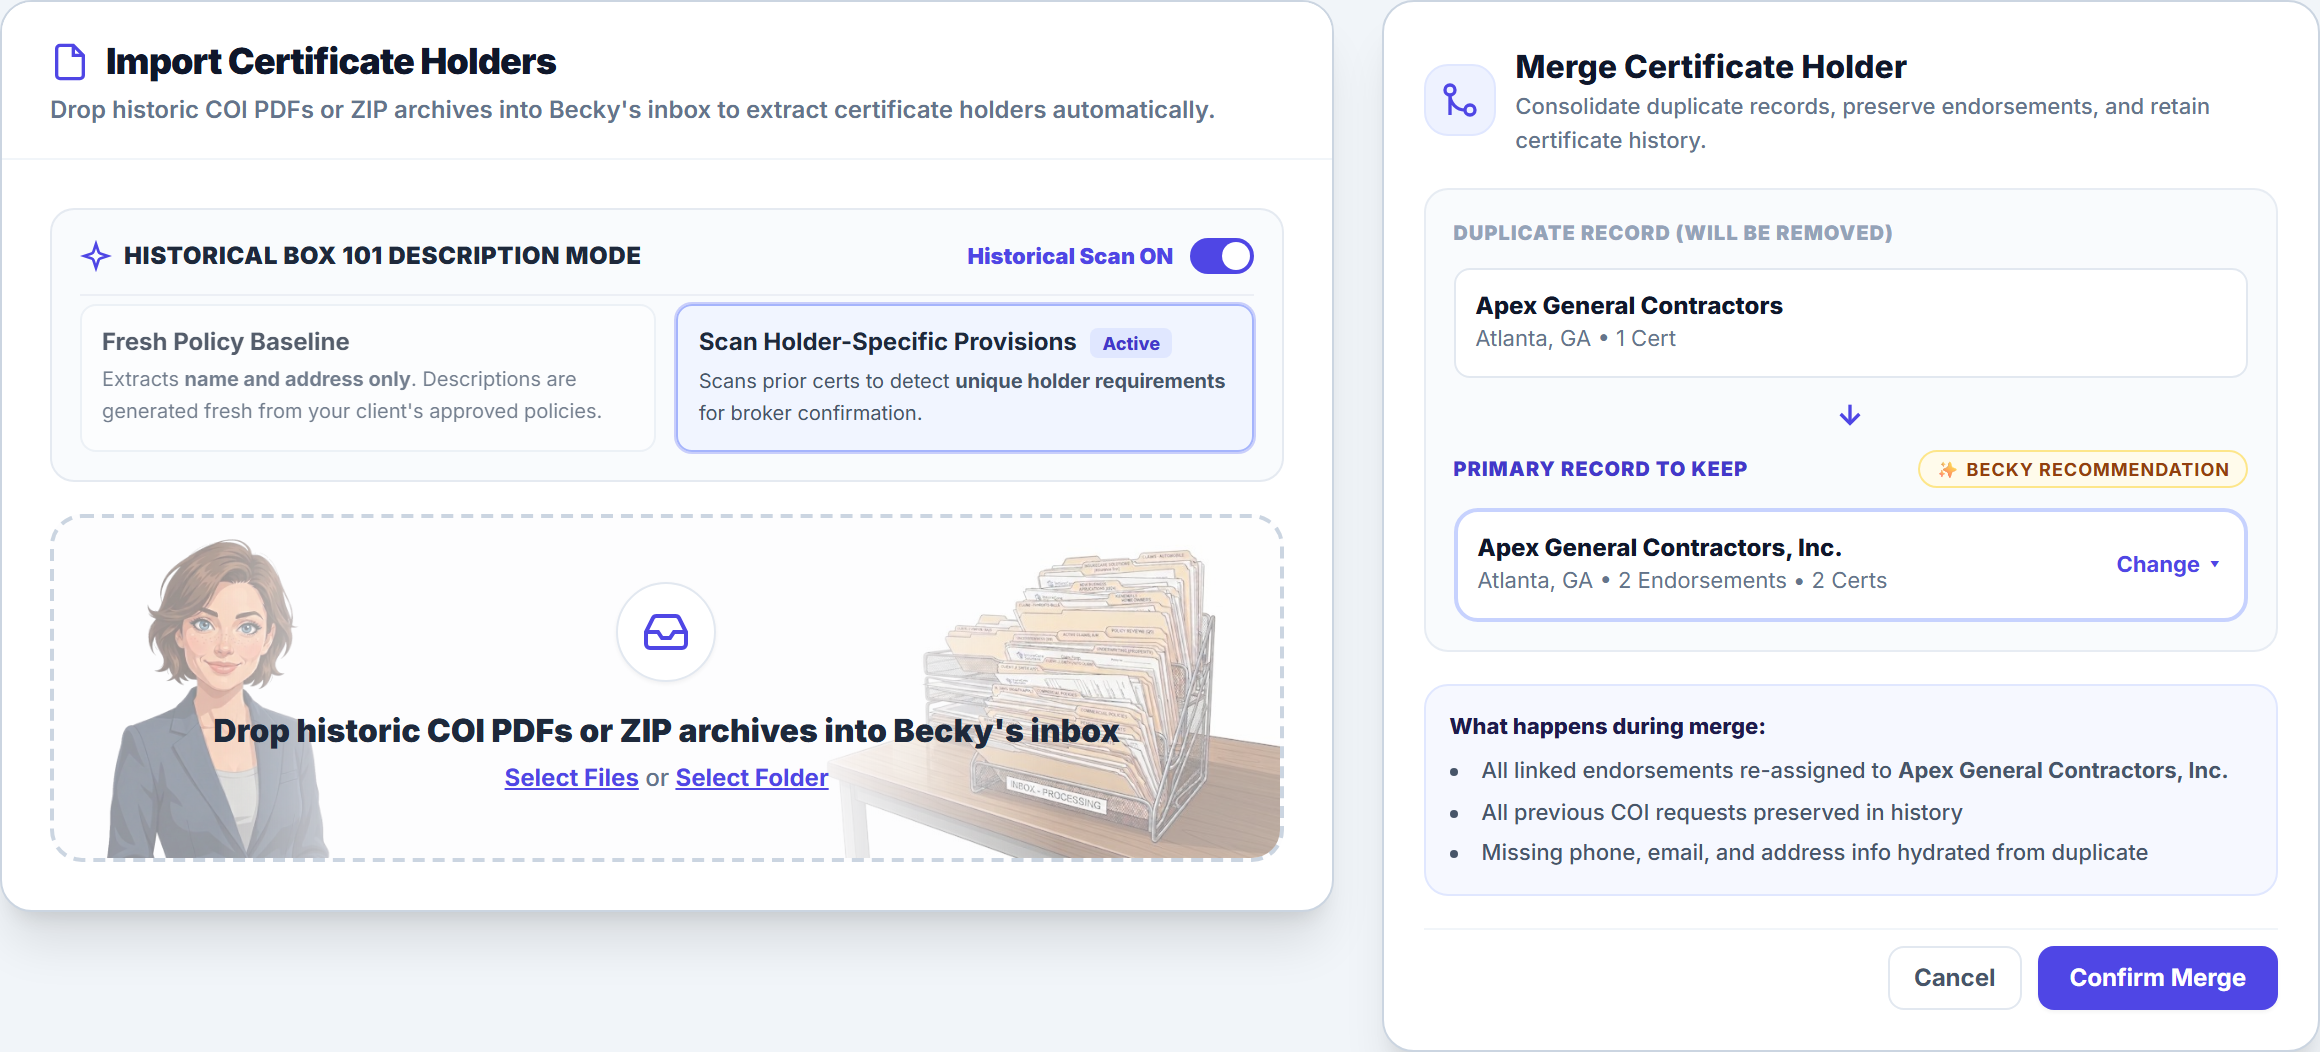The width and height of the screenshot is (2320, 1052).
Task: Click Confirm Merge button
Action: (x=2157, y=978)
